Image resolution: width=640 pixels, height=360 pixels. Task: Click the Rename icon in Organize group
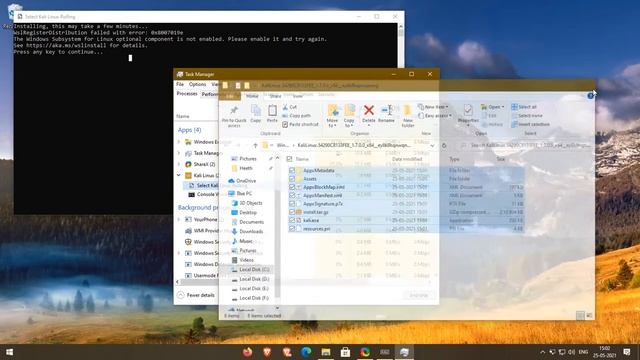pyautogui.click(x=386, y=110)
